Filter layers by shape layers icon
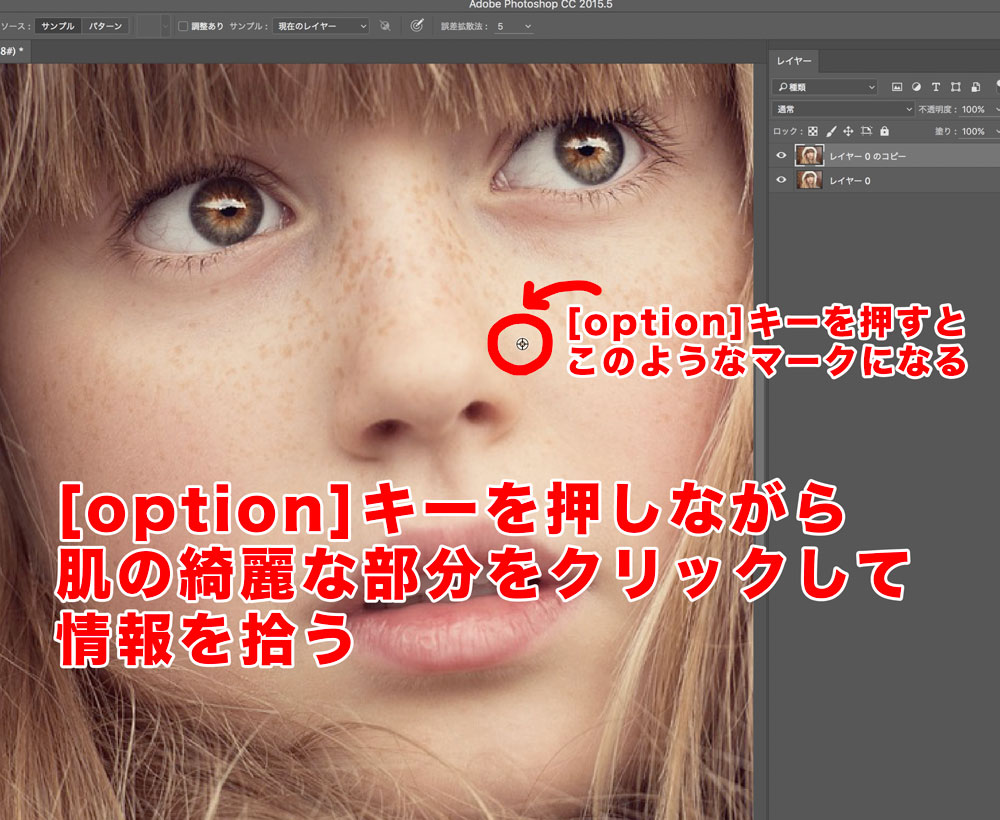This screenshot has height=820, width=1000. point(955,87)
